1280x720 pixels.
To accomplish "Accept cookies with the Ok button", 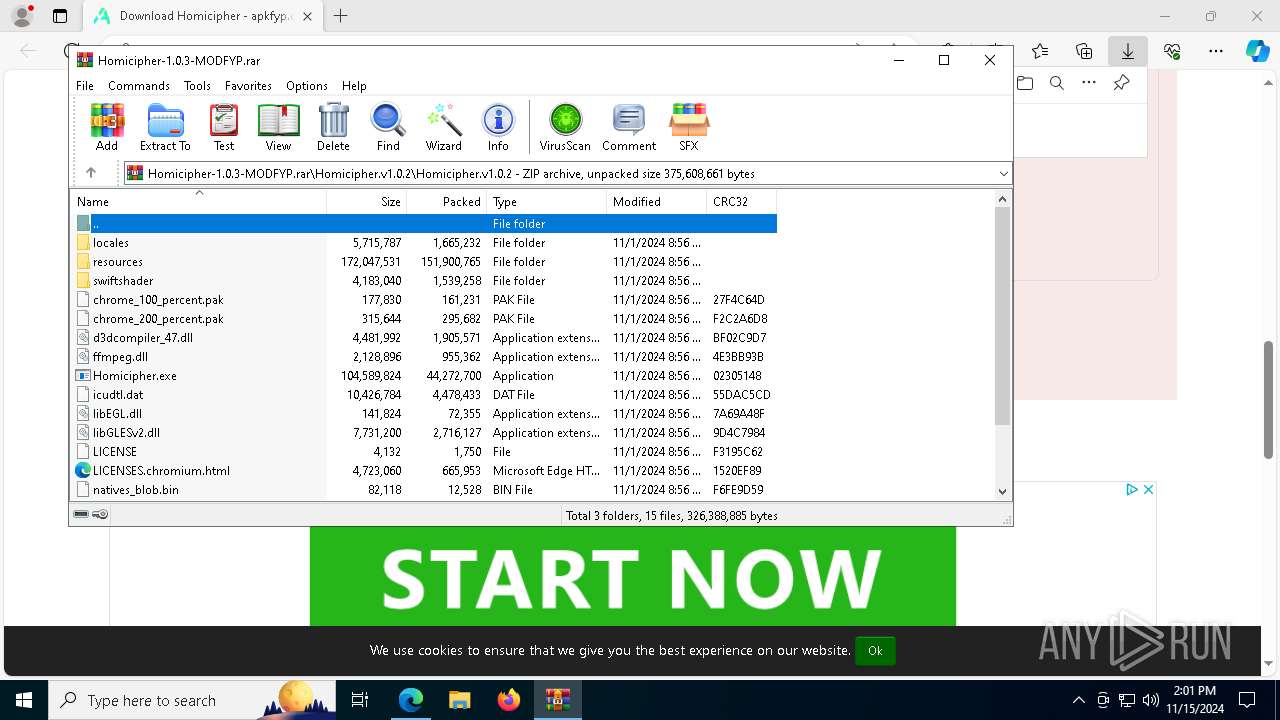I will click(x=875, y=650).
